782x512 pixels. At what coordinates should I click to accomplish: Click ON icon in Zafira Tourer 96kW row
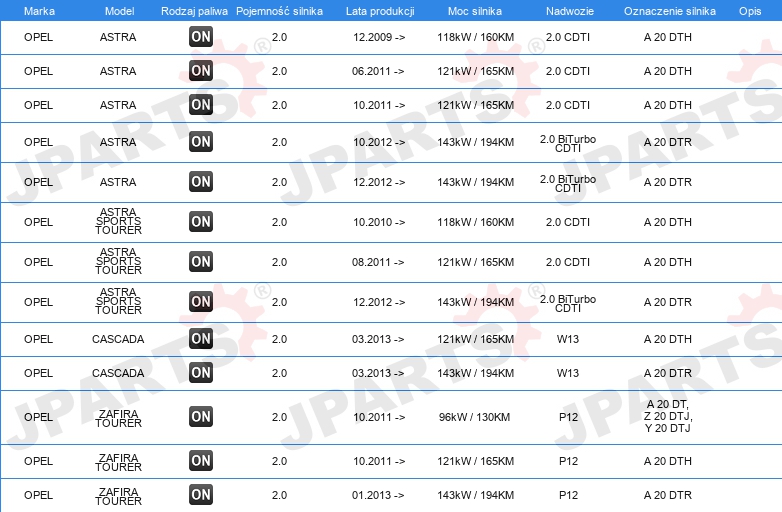pos(201,417)
